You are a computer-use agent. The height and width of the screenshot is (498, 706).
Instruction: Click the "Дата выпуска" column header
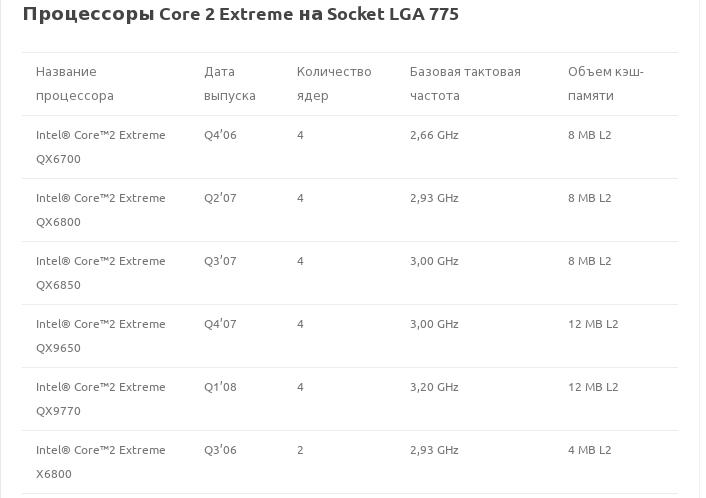[229, 84]
